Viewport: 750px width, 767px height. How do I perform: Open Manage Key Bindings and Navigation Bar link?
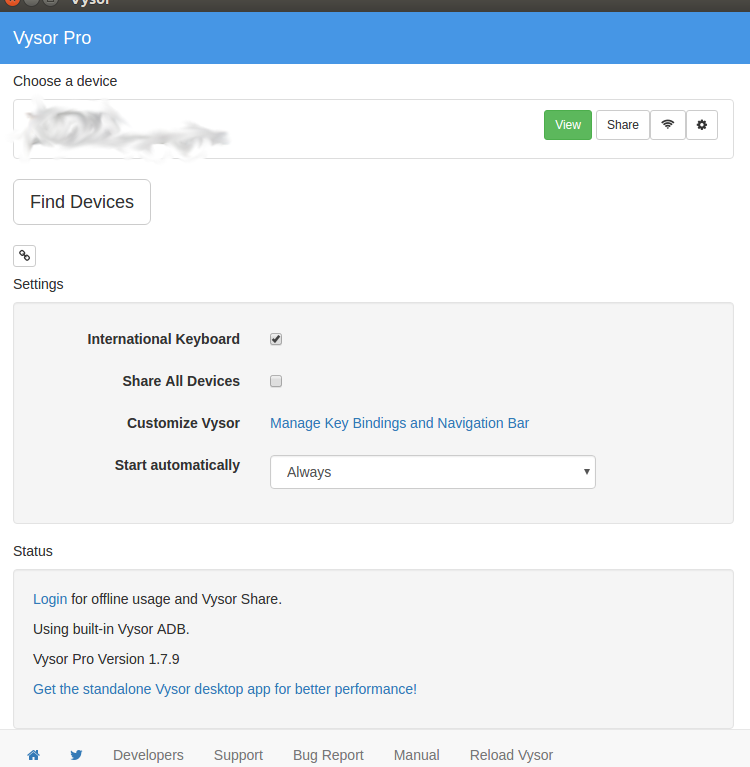pos(399,423)
